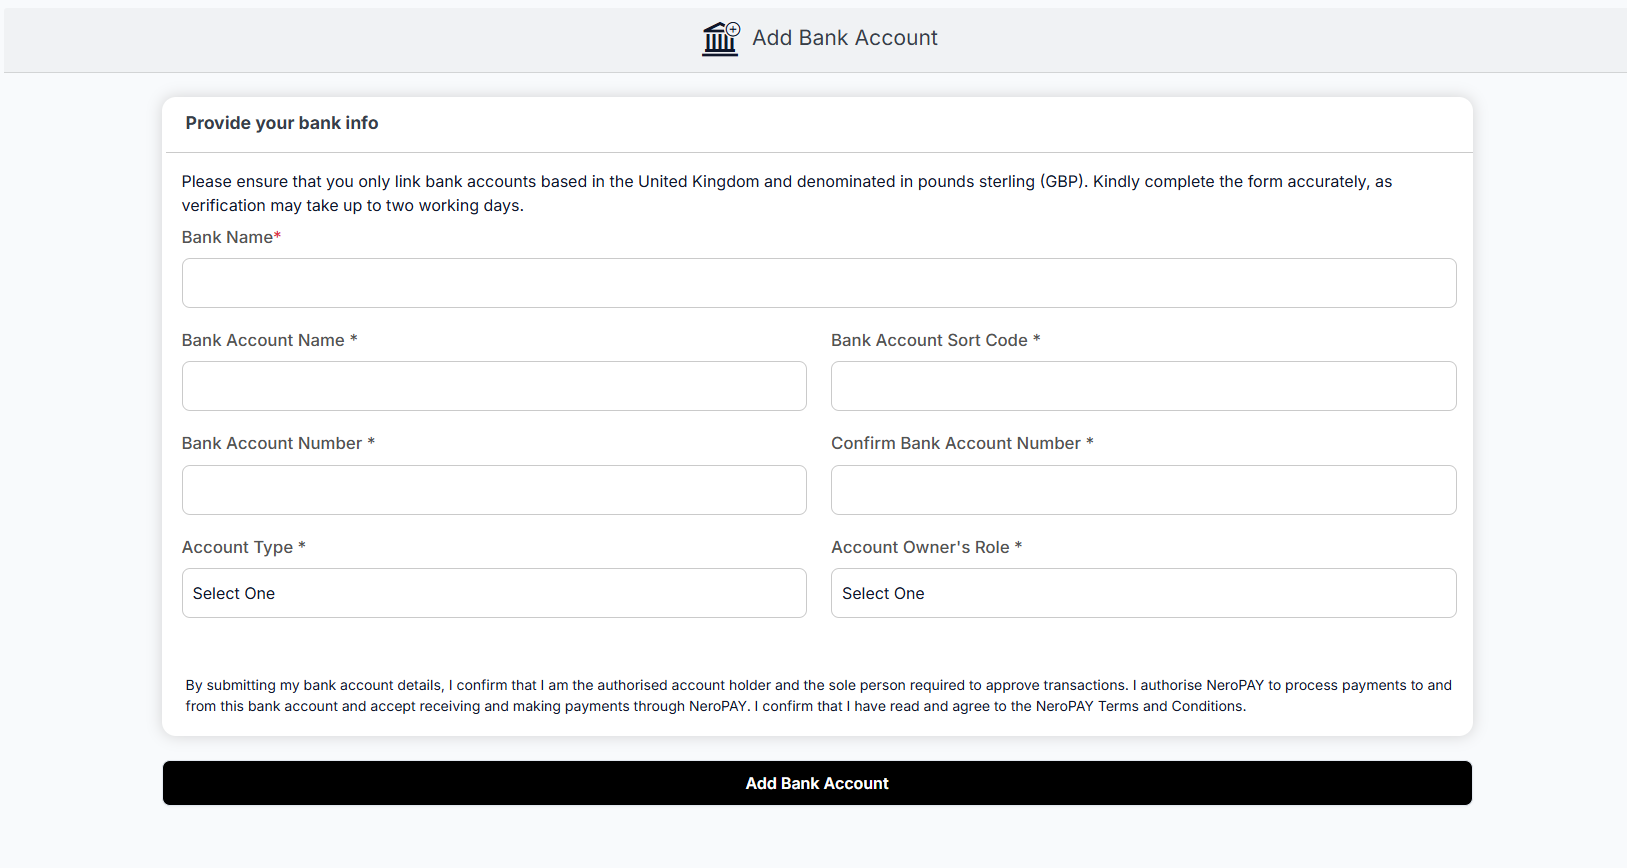Click the Account Owner's Role label
Screen dimensions: 1627x868
click(x=926, y=547)
